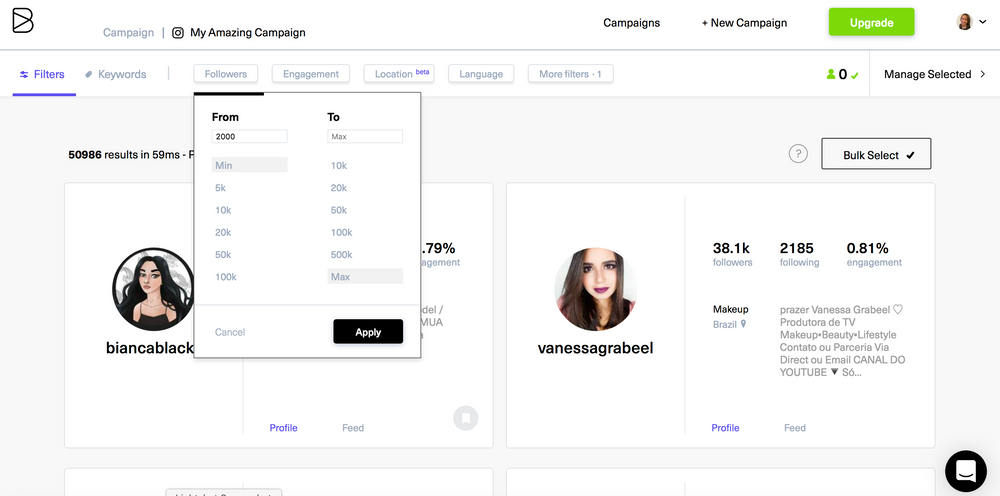The width and height of the screenshot is (1000, 496).
Task: Select 10k in From column
Action: pos(223,210)
